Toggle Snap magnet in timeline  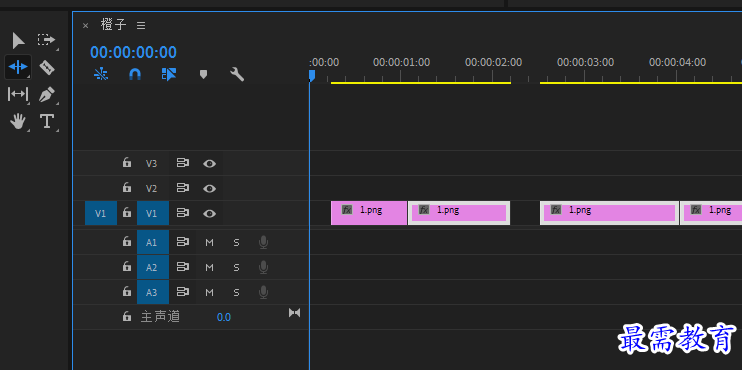point(135,74)
